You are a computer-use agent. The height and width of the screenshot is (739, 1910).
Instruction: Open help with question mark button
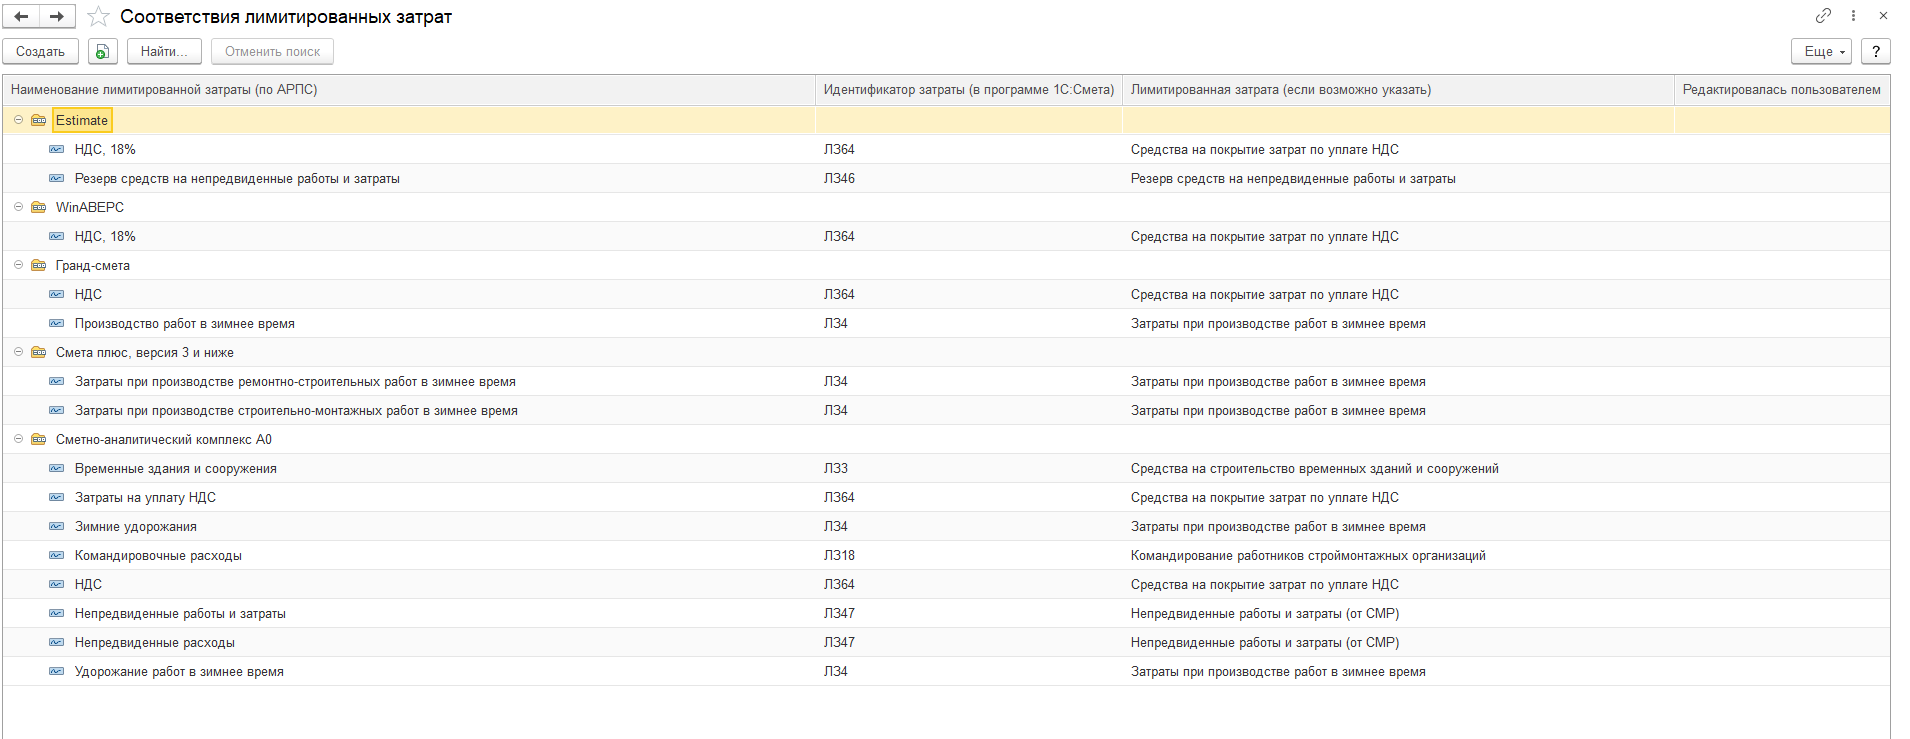pos(1876,52)
